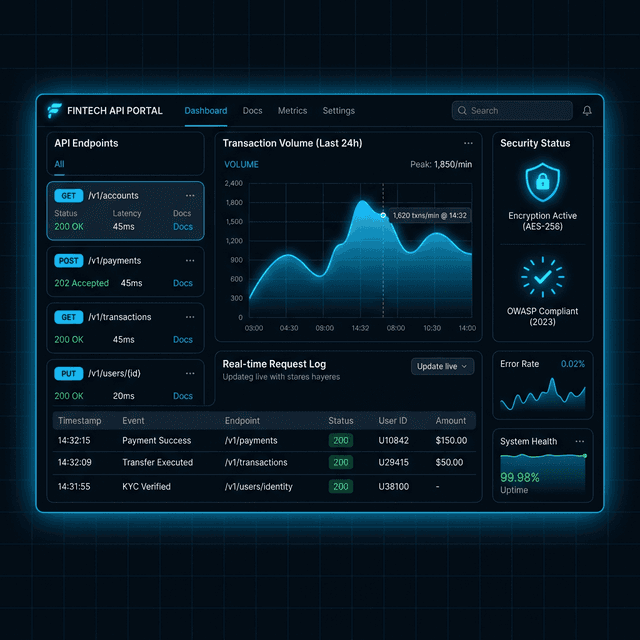This screenshot has width=640, height=640.
Task: Open the Transaction Volume panel options menu
Action: coord(468,143)
